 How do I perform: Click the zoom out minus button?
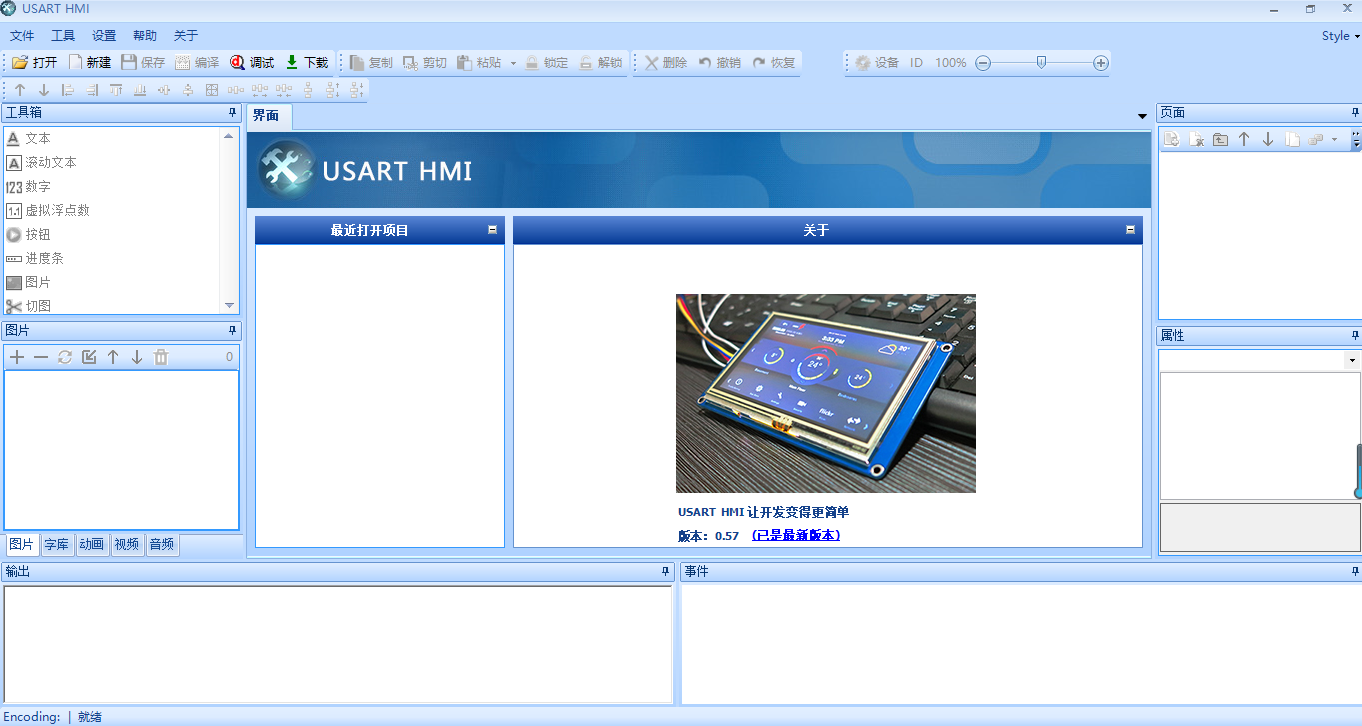tap(983, 62)
